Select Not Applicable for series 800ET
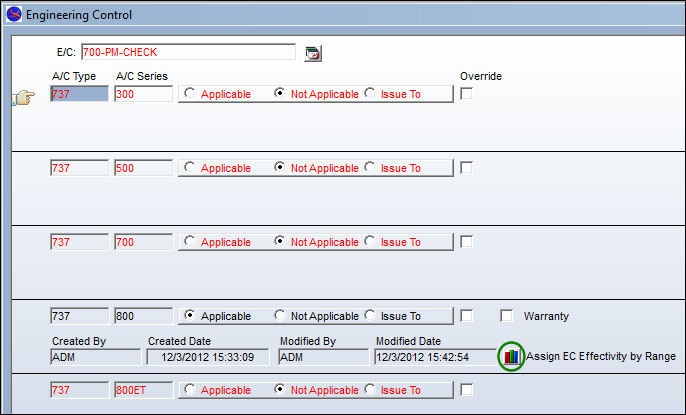Image resolution: width=686 pixels, height=415 pixels. tap(280, 389)
